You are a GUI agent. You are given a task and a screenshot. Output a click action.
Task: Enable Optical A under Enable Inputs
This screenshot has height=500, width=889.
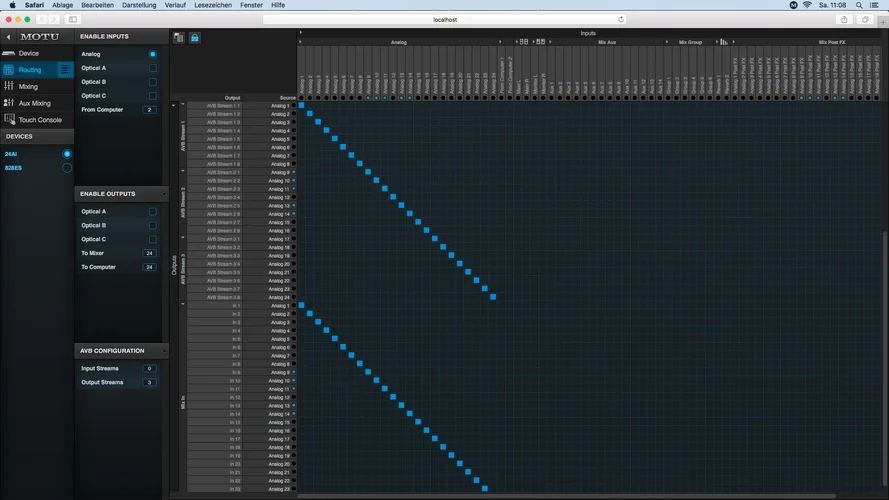click(x=152, y=68)
